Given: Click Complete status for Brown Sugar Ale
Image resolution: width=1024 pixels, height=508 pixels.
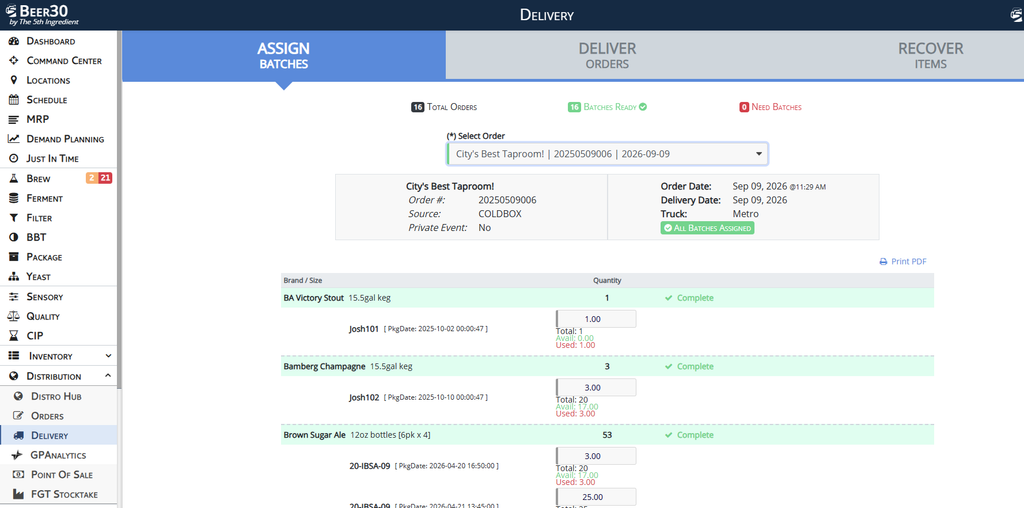Looking at the screenshot, I should coord(689,435).
